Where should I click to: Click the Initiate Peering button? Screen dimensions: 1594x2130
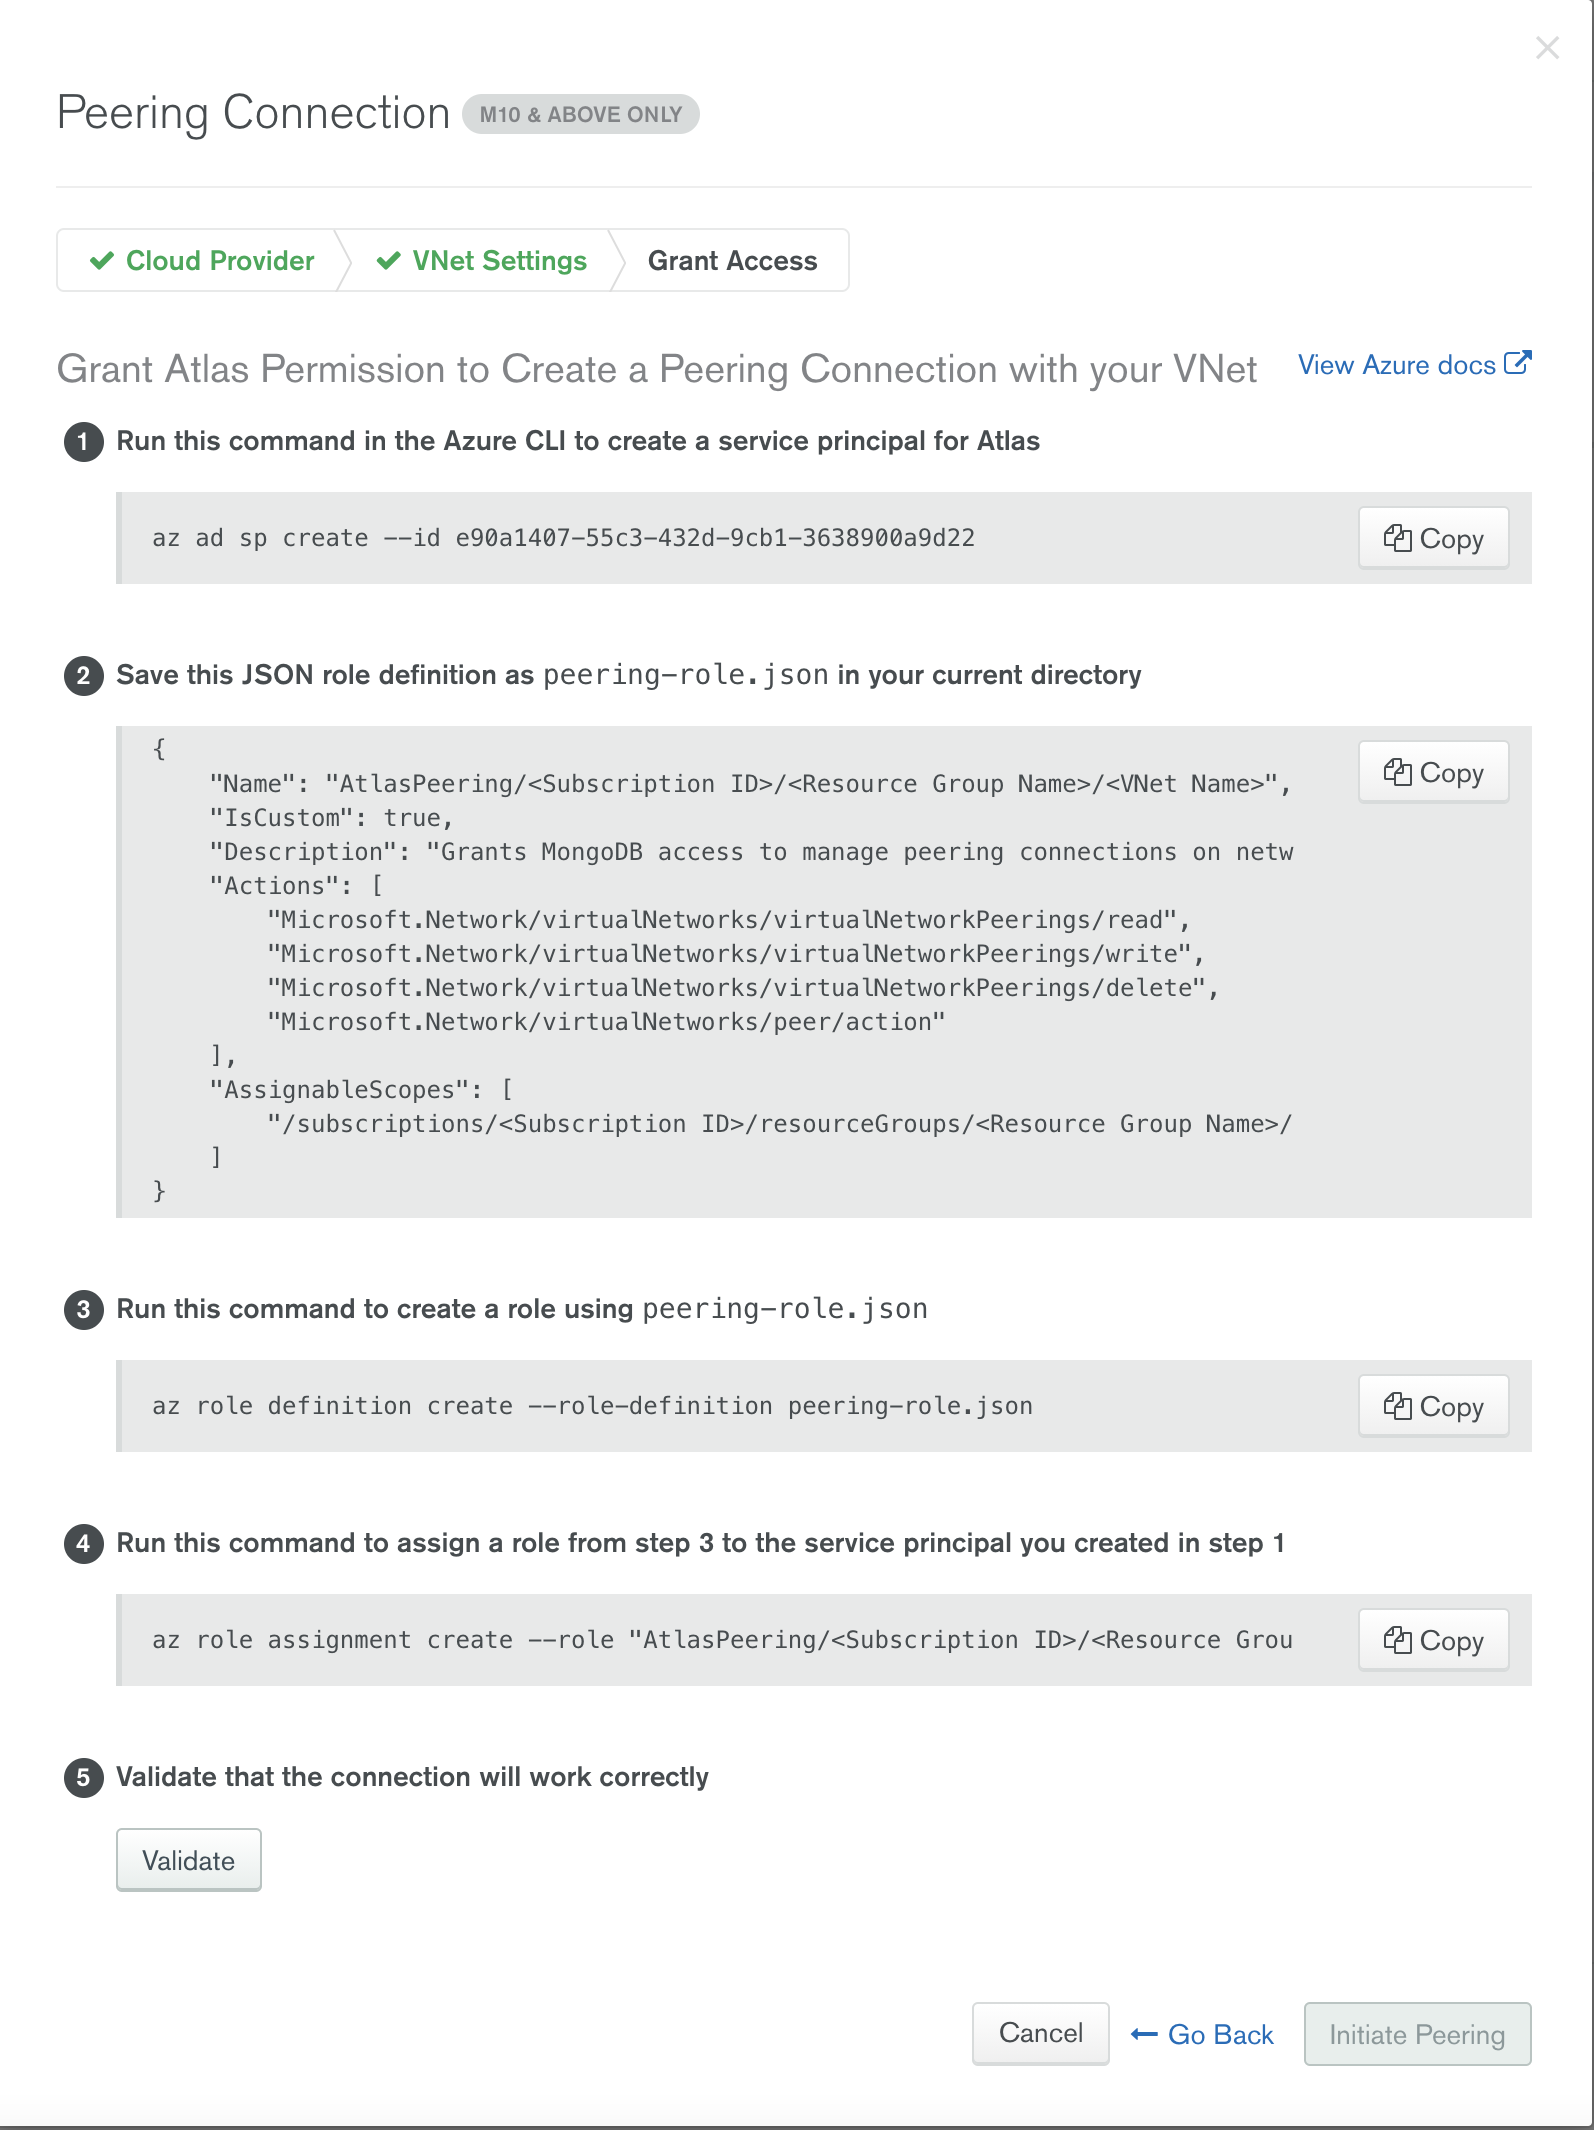click(x=1416, y=2035)
